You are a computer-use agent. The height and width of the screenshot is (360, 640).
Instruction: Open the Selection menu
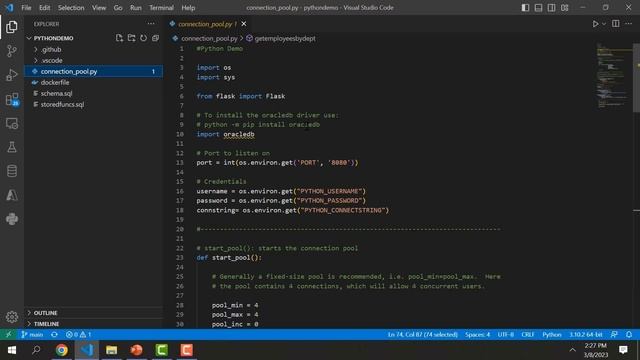coord(71,8)
